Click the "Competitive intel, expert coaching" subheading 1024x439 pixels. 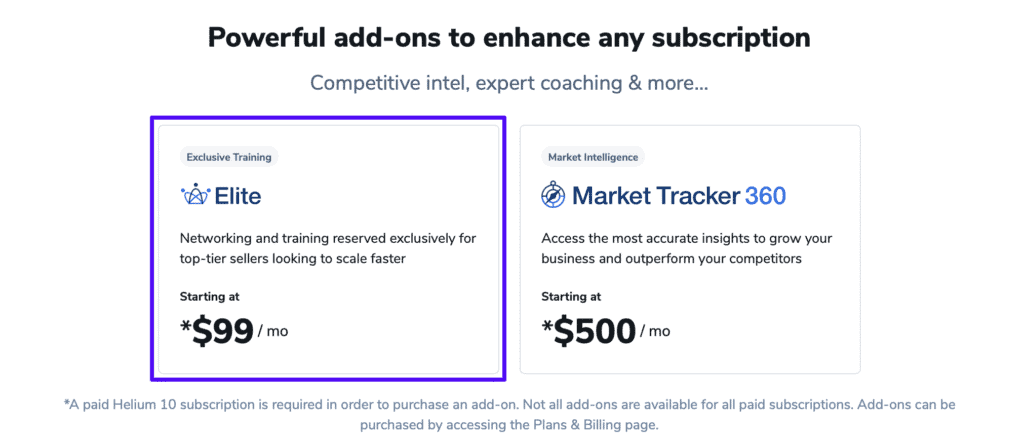click(509, 83)
